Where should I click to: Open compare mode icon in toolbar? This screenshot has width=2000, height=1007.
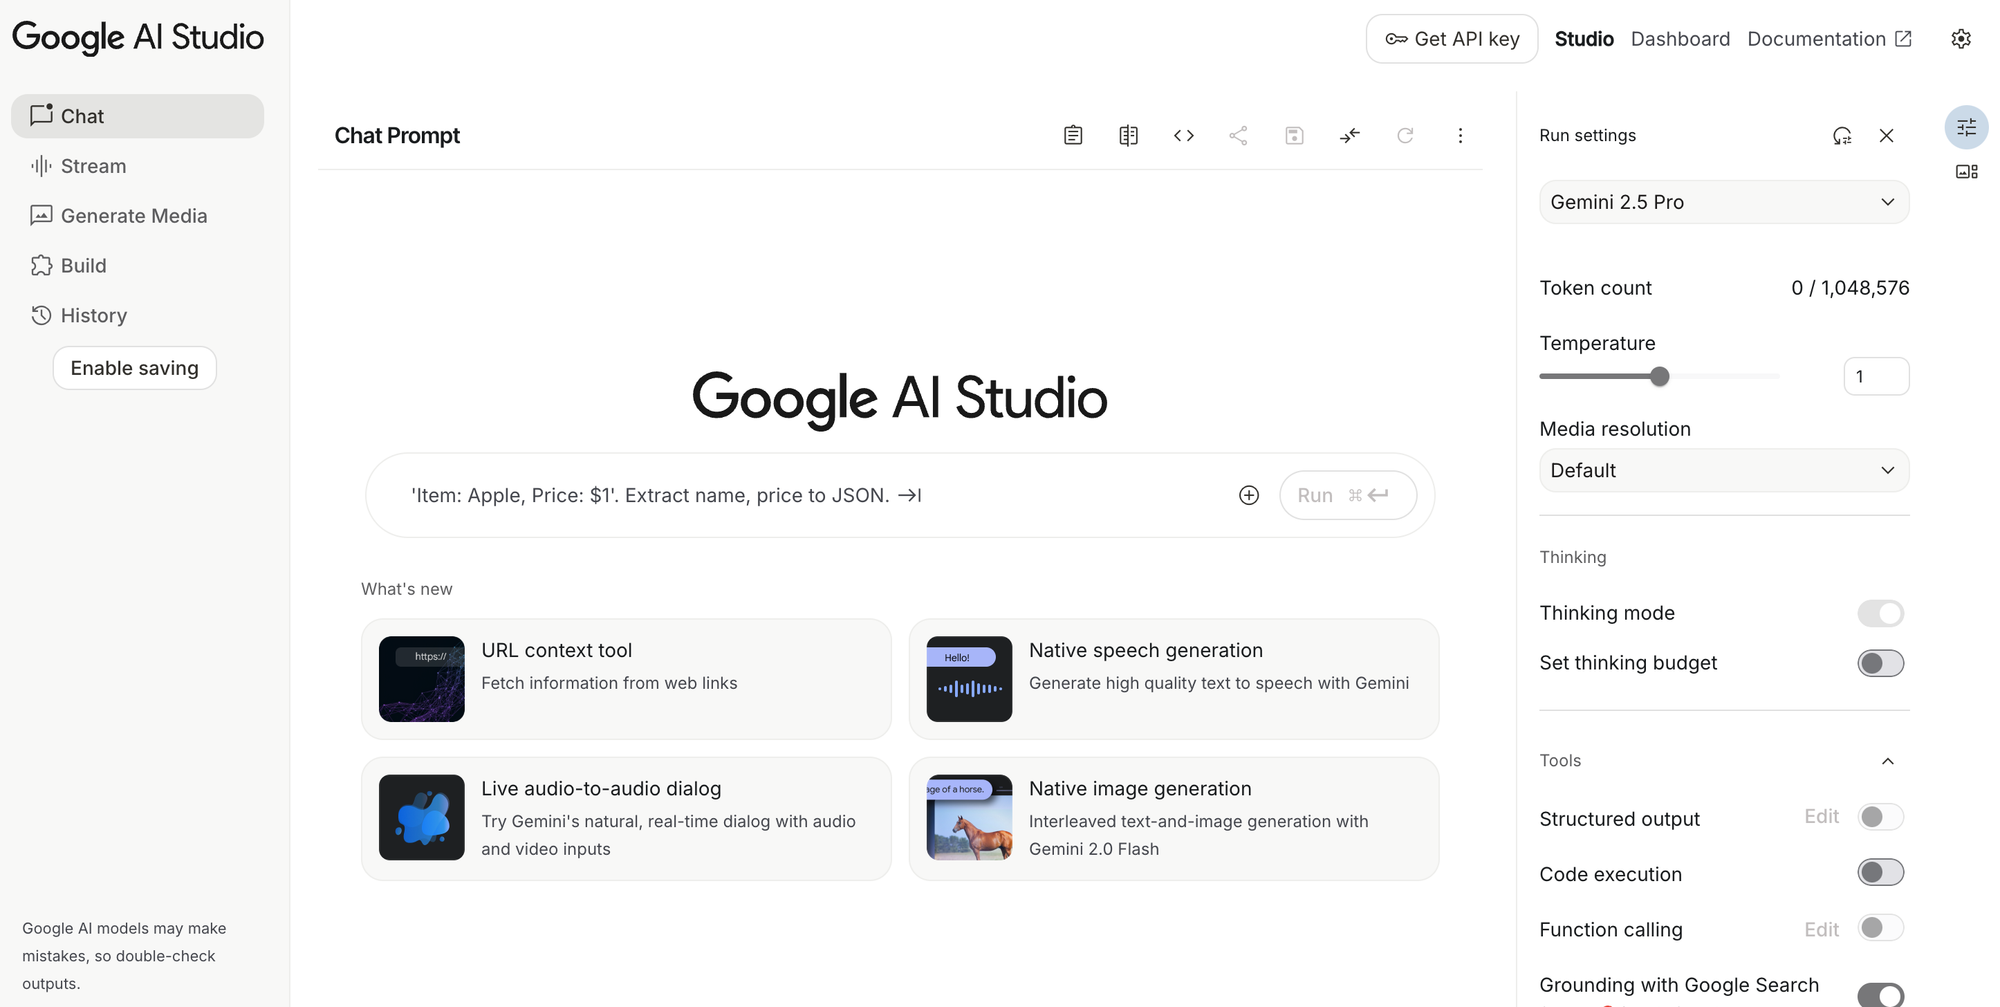coord(1128,135)
